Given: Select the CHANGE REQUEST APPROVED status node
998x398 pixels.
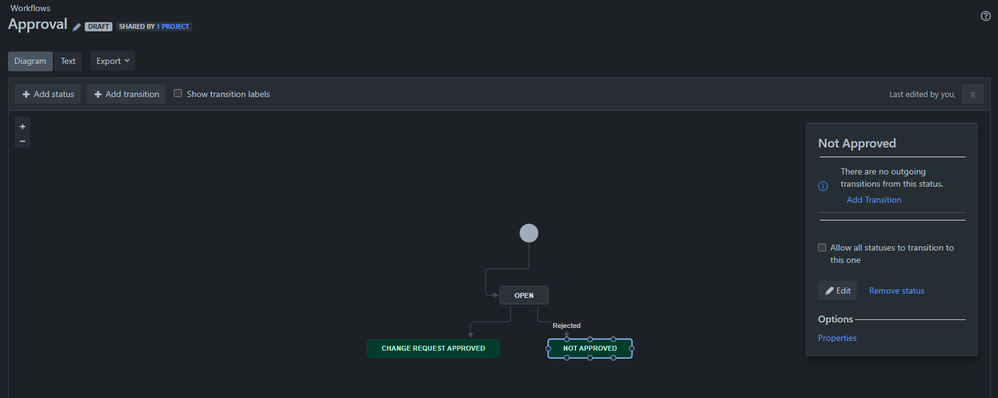Looking at the screenshot, I should pos(433,348).
